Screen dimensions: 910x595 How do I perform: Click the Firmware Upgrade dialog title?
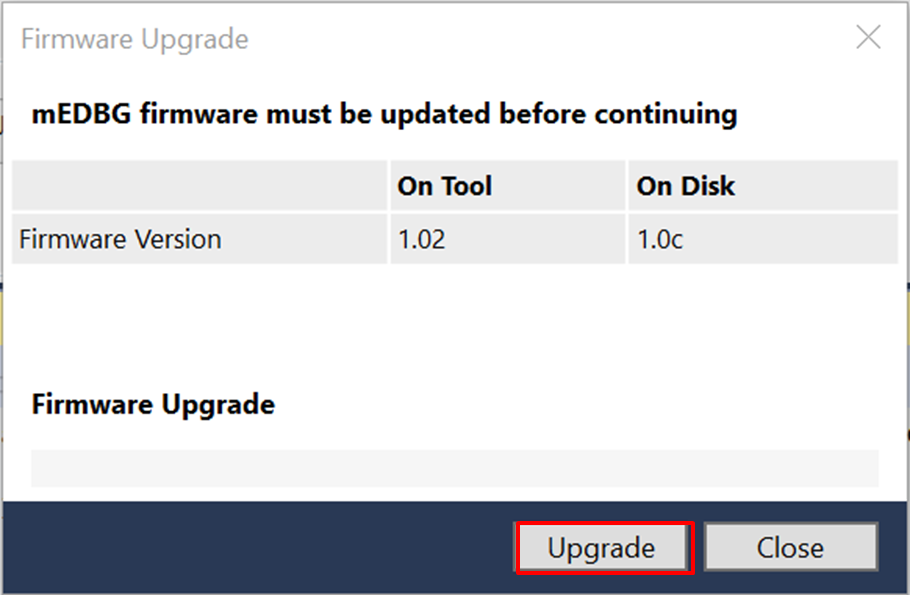click(134, 39)
